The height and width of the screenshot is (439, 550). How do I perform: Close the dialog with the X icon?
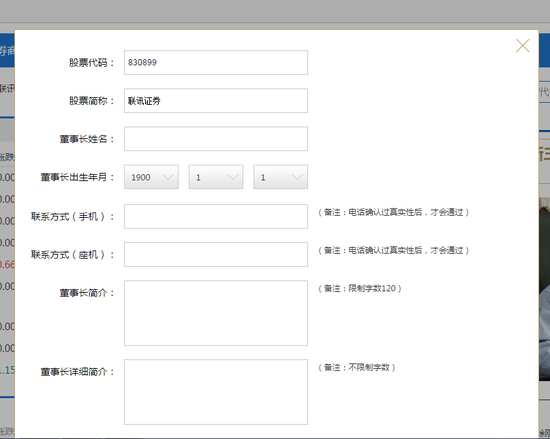pyautogui.click(x=522, y=46)
